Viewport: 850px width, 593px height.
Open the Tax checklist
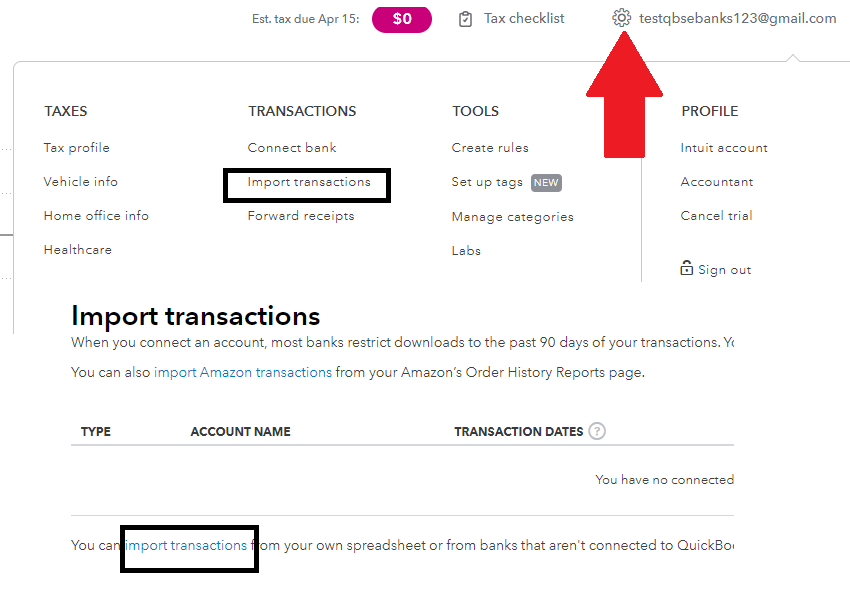524,18
